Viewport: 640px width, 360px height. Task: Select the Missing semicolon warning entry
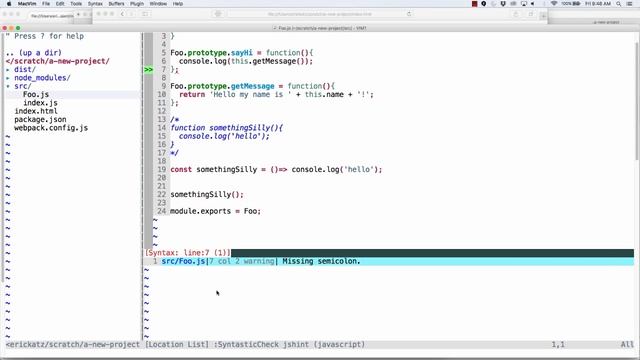389,261
